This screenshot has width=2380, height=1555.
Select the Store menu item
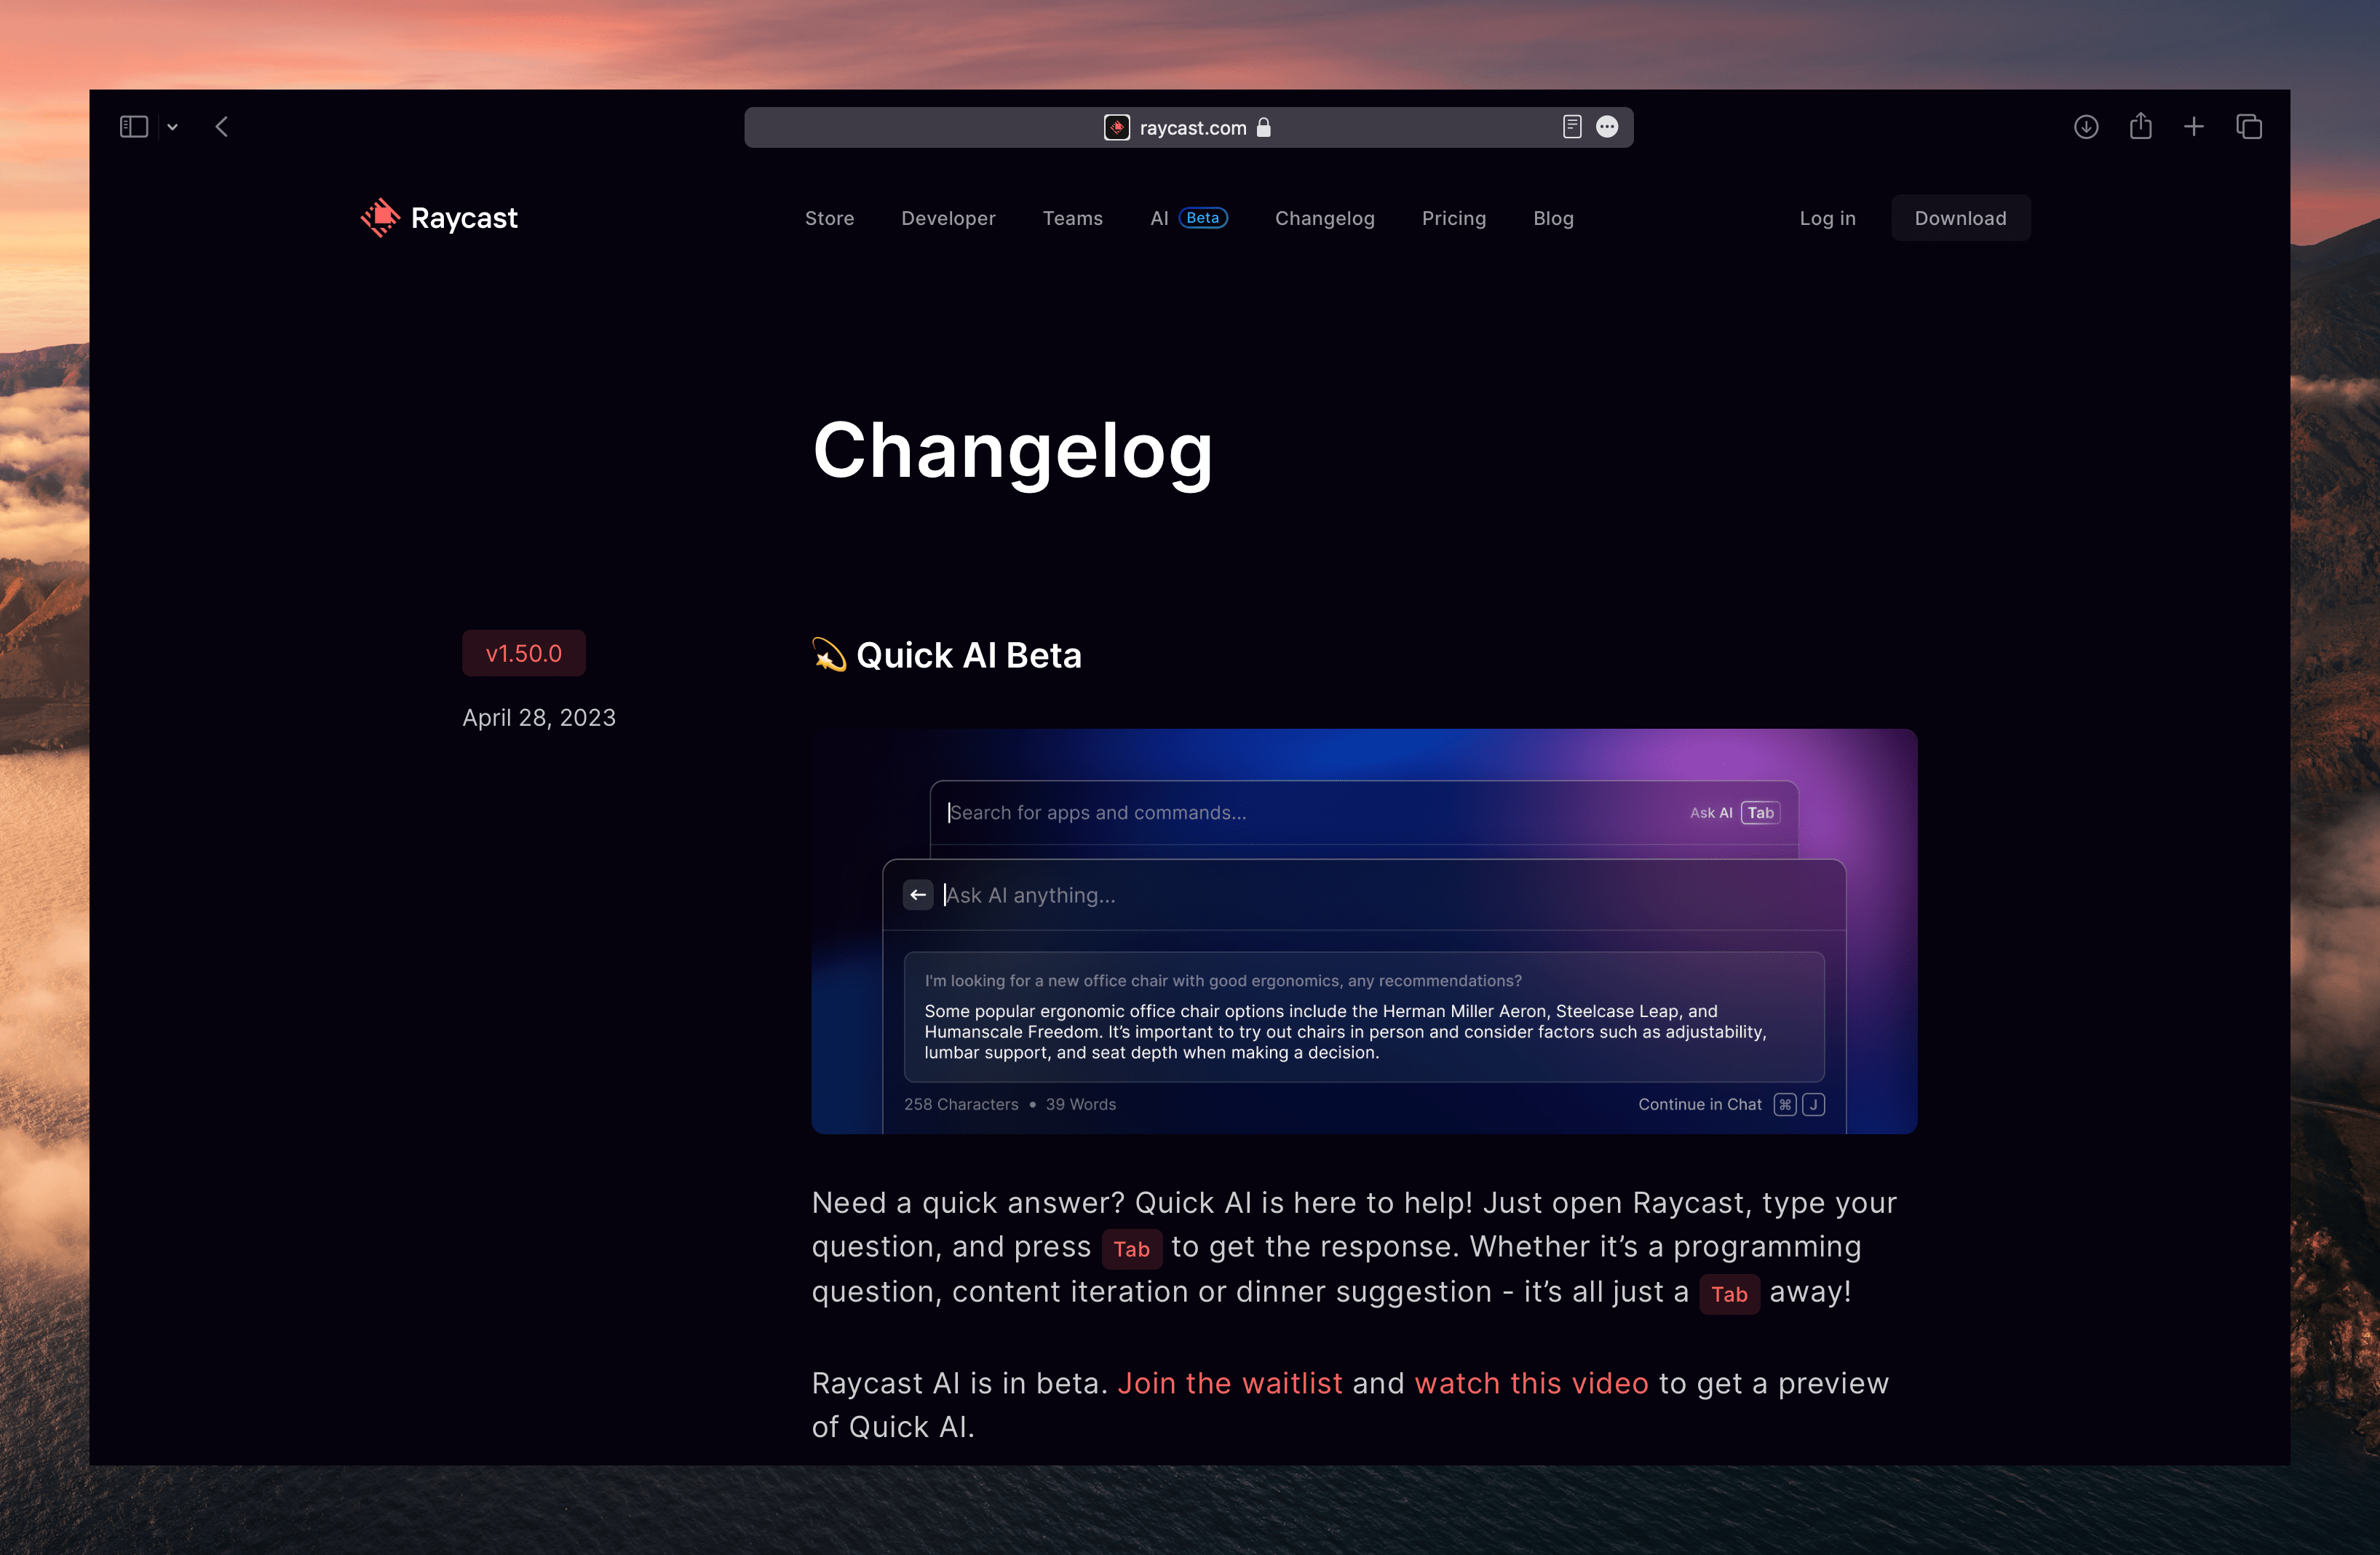coord(829,217)
